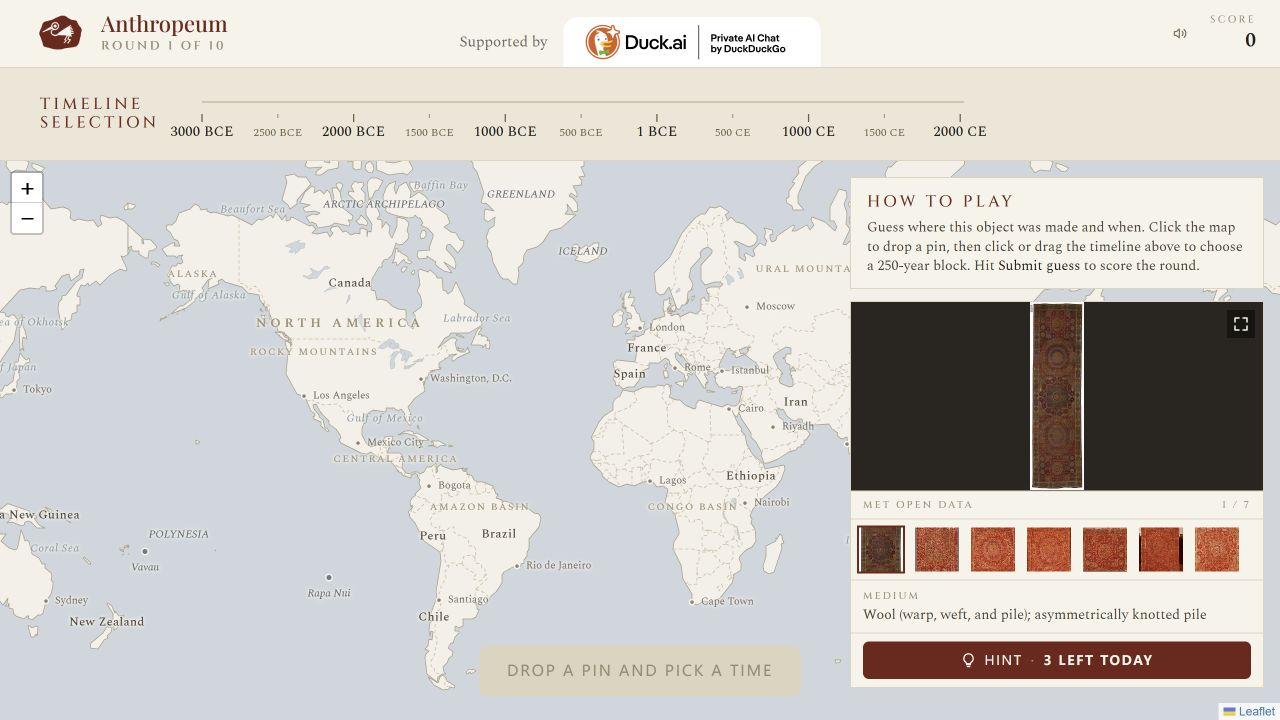1280x720 pixels.
Task: Pick 1000 CE on the timeline
Action: coord(808,131)
